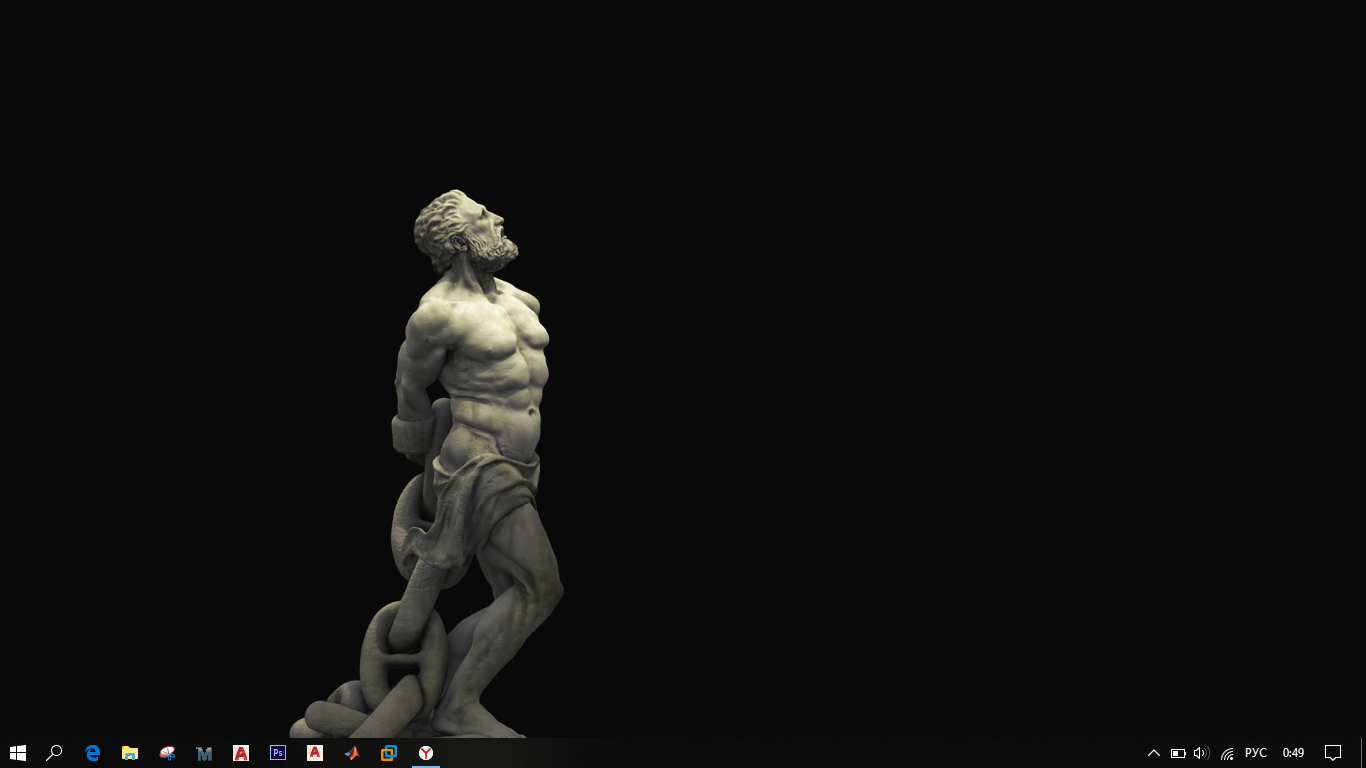Image resolution: width=1366 pixels, height=768 pixels.
Task: Launch the Maya 'M' taskbar icon
Action: (204, 753)
